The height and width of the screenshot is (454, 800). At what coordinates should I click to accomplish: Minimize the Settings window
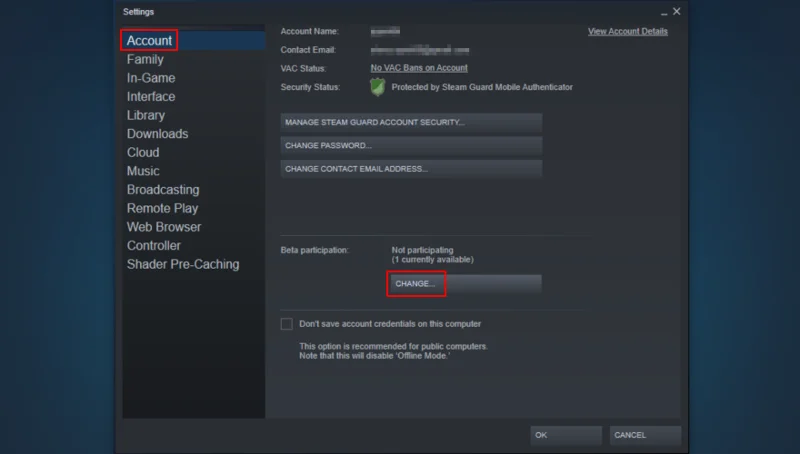click(x=664, y=12)
